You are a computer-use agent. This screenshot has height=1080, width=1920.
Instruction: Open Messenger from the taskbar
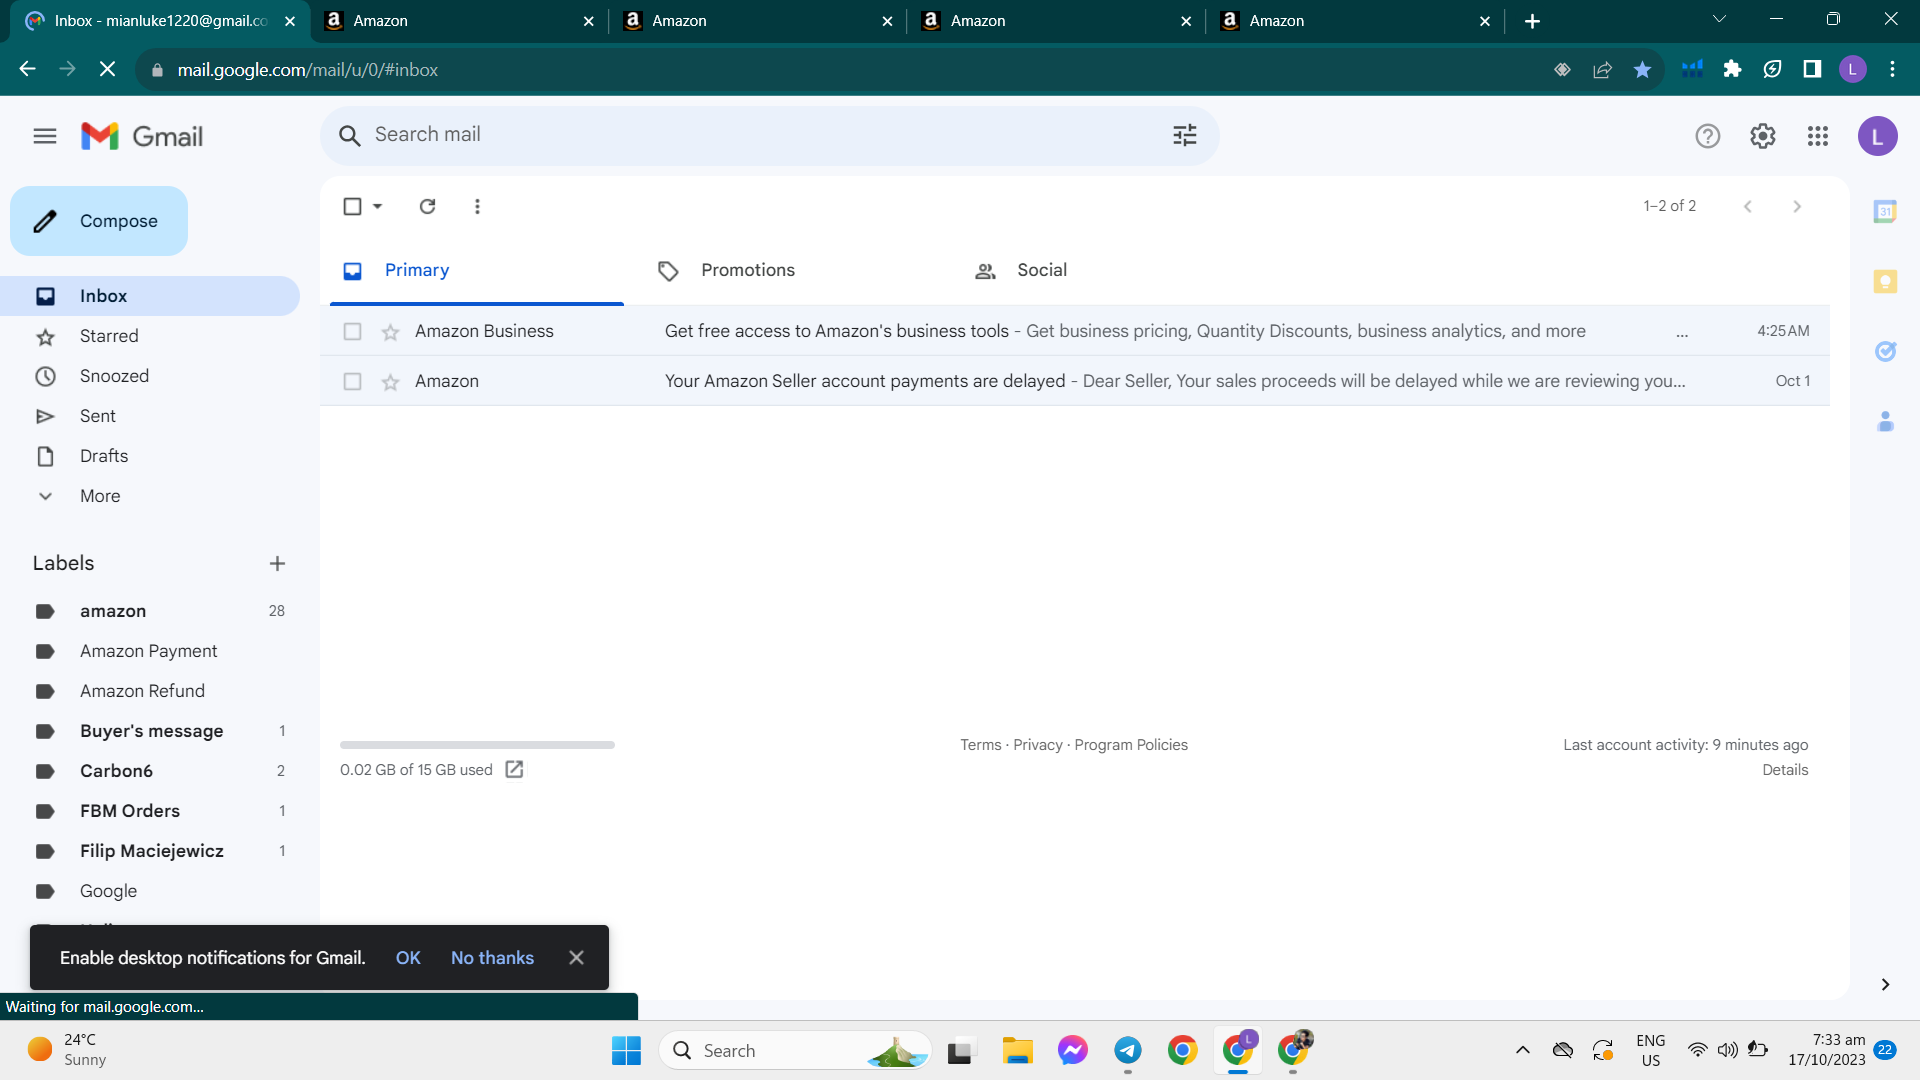[1073, 1050]
